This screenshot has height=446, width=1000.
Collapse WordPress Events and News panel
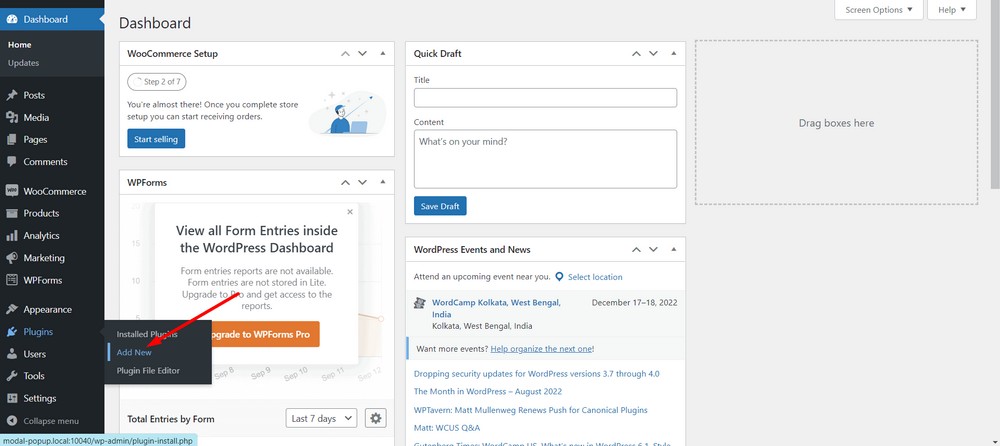673,249
